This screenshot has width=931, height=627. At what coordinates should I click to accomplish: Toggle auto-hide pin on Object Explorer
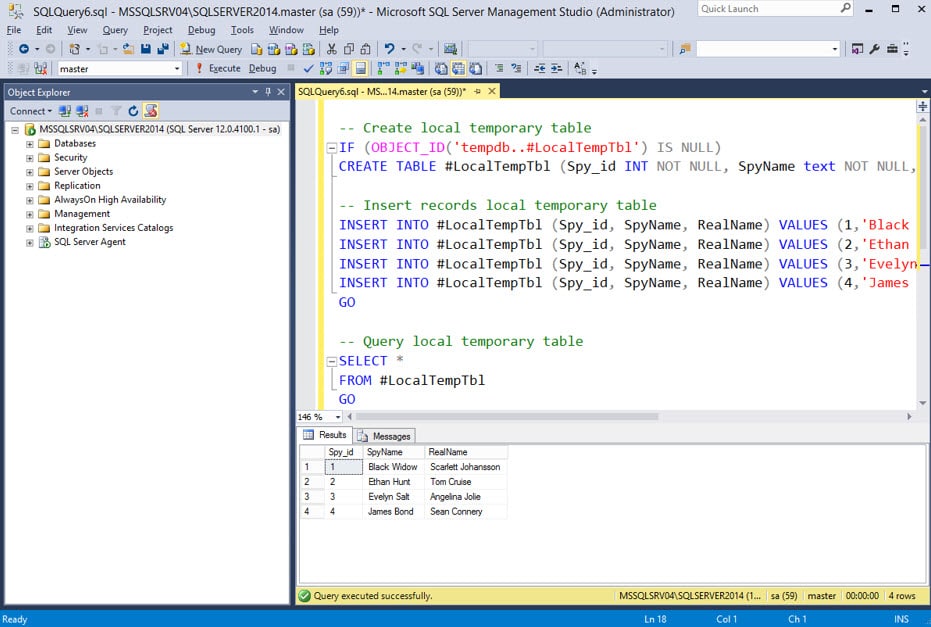coord(268,92)
